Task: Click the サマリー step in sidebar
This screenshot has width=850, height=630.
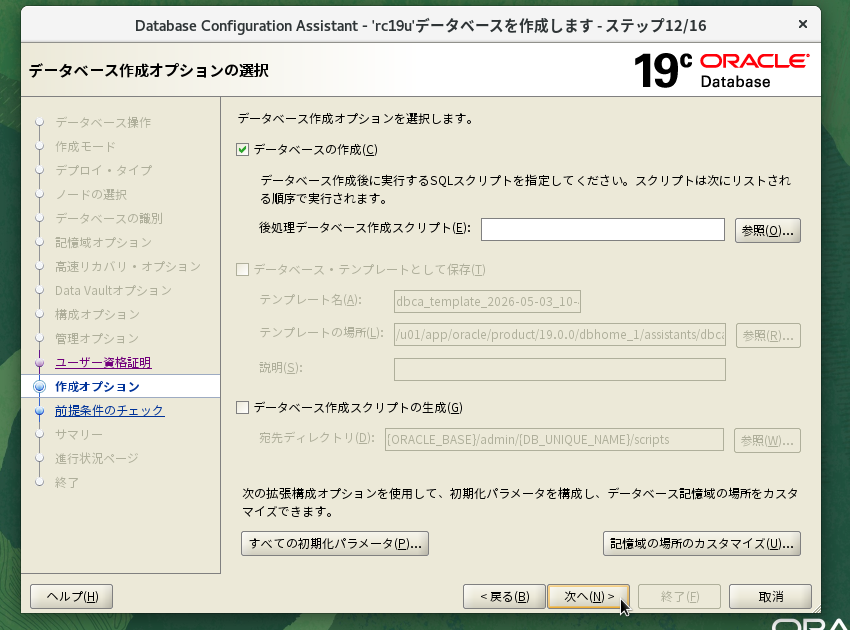Action: tap(79, 434)
